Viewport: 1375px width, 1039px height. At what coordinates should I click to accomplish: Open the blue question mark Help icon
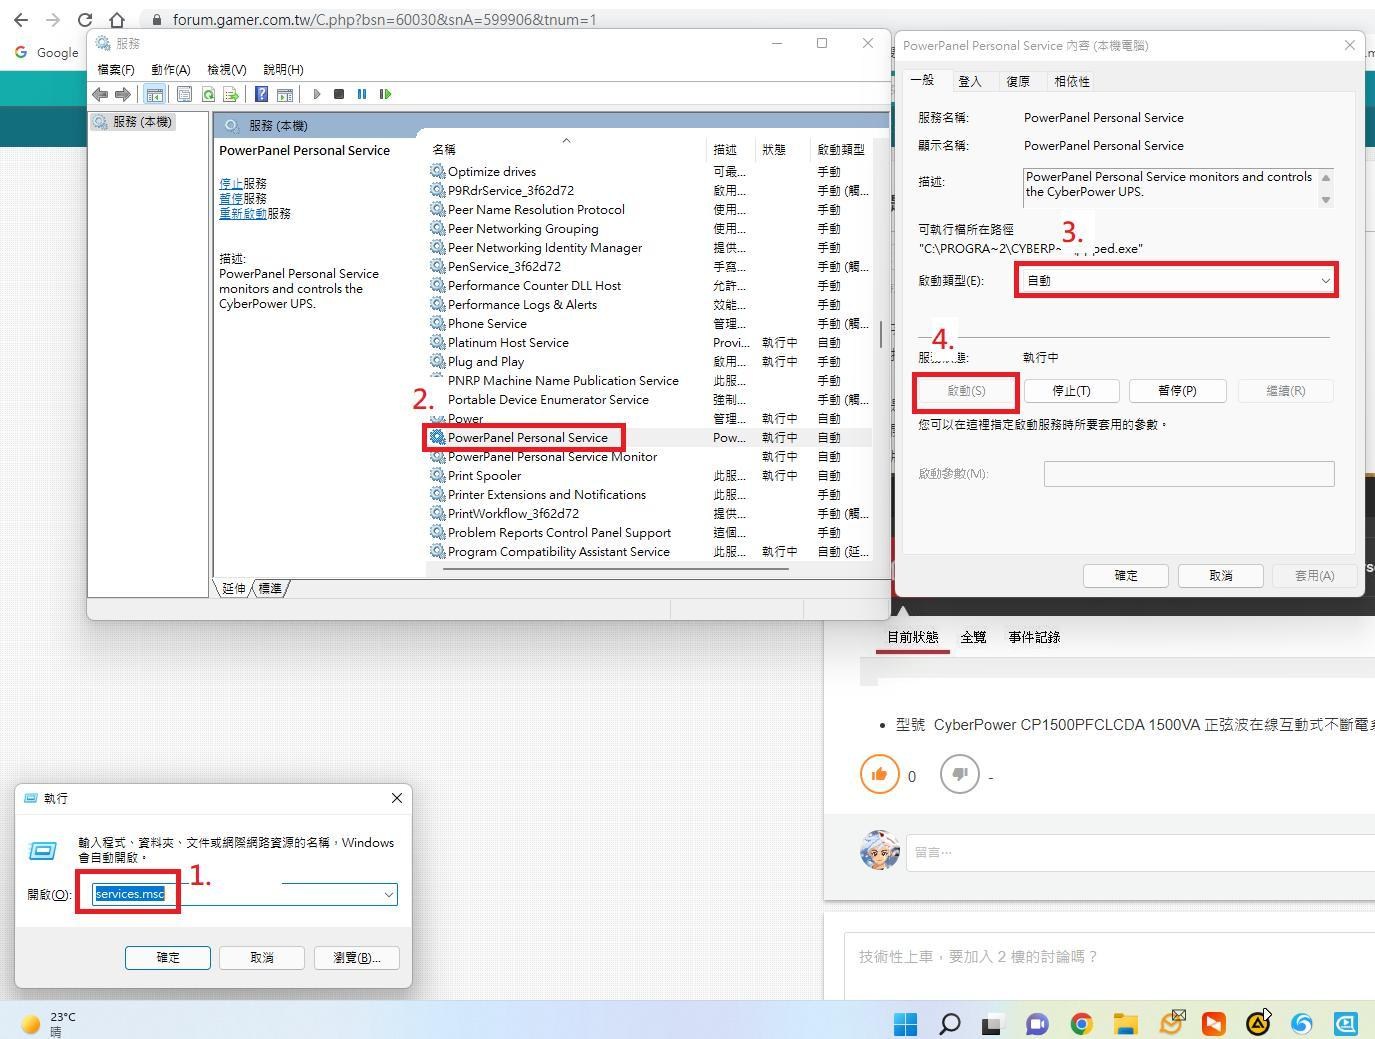click(261, 94)
